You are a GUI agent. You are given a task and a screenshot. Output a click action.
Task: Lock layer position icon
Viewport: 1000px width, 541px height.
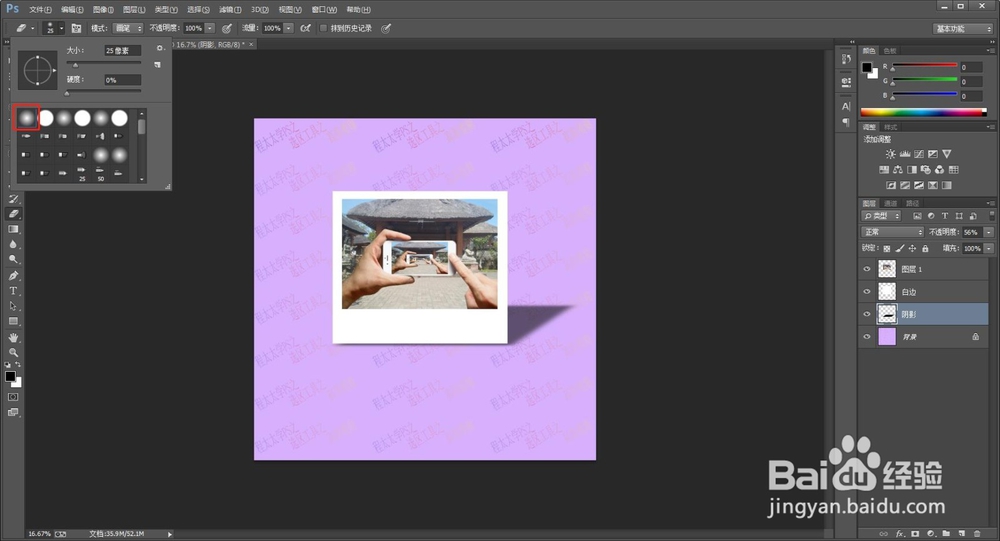coord(912,248)
